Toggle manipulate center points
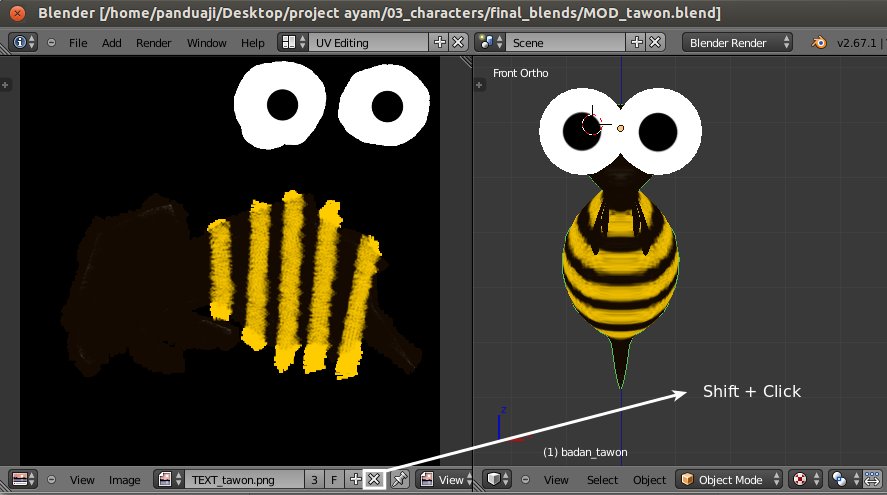 point(872,480)
